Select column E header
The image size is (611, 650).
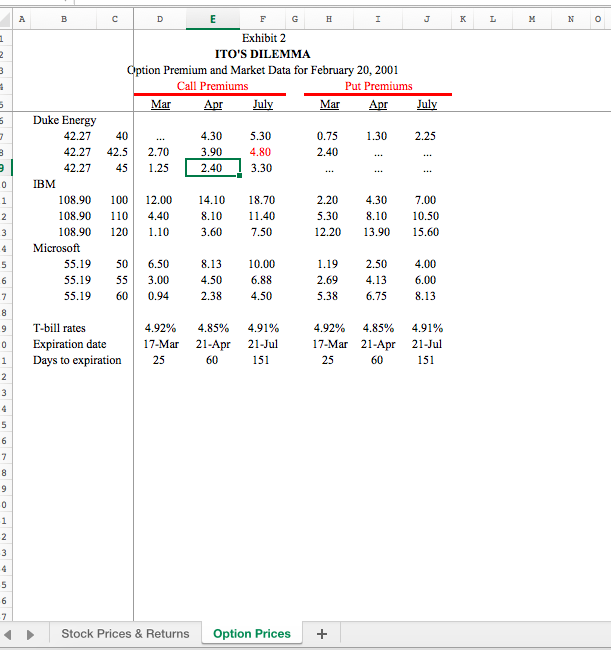click(x=213, y=19)
